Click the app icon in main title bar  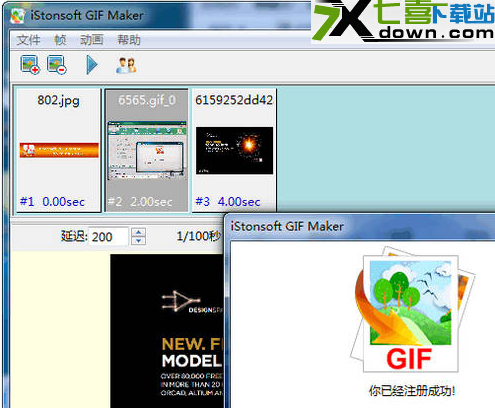pos(17,15)
